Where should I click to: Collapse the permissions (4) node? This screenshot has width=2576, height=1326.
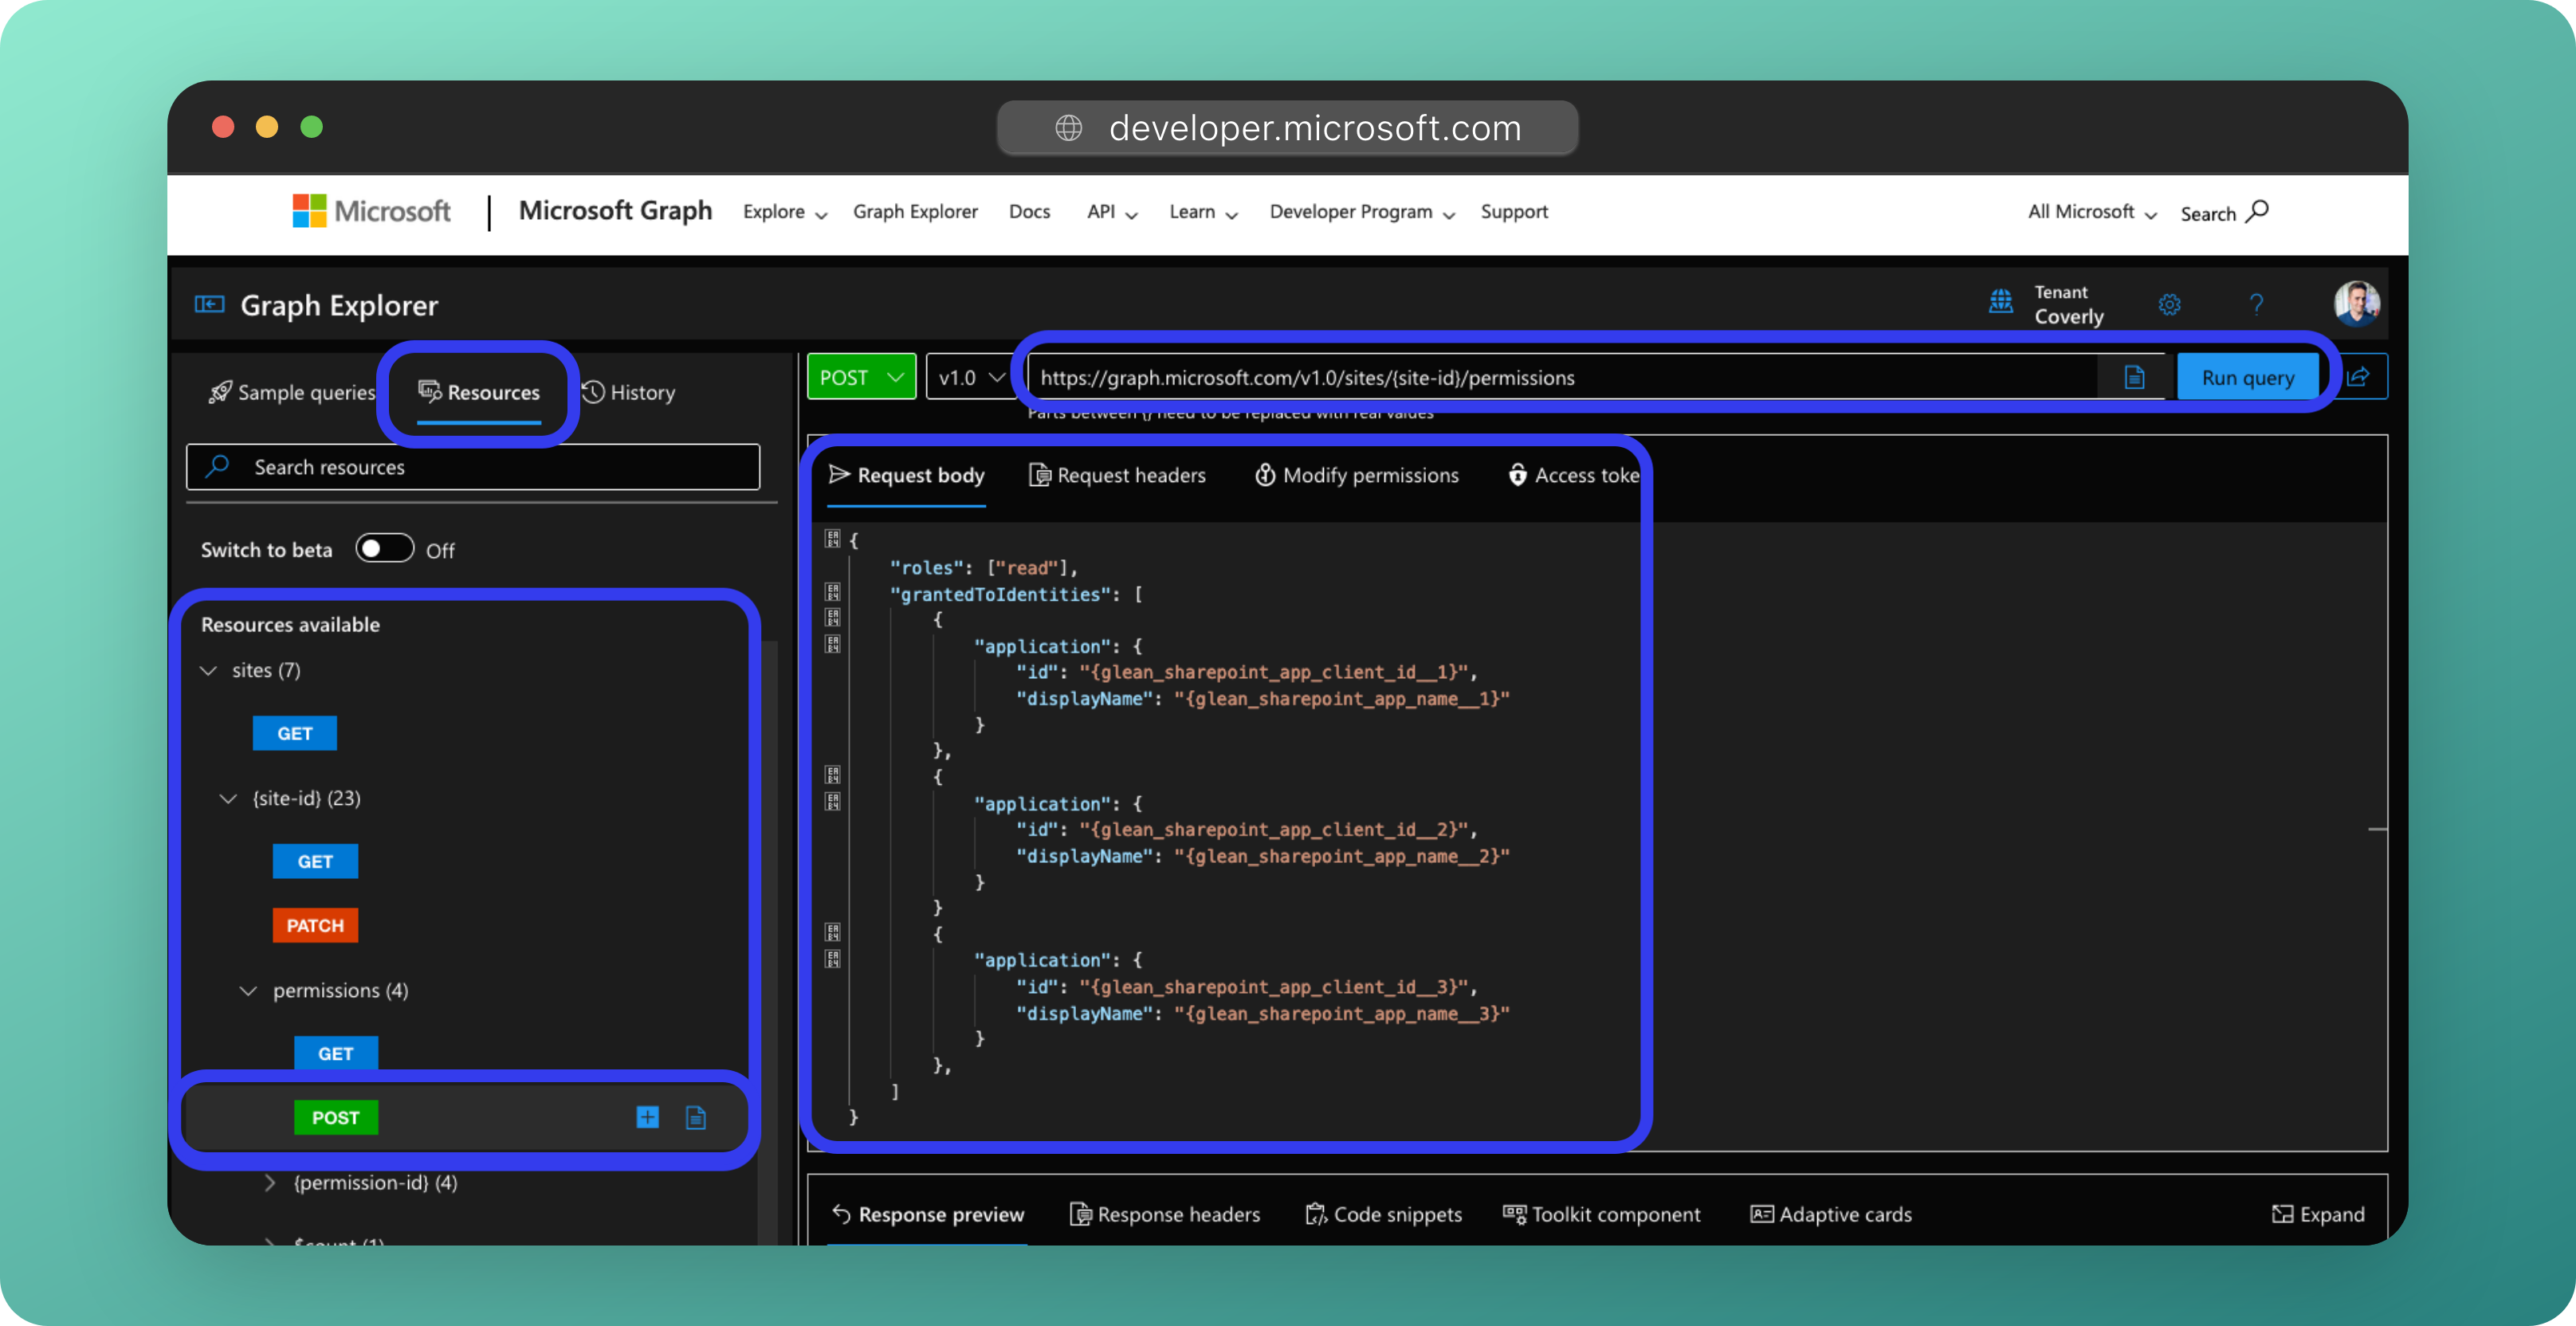(248, 990)
